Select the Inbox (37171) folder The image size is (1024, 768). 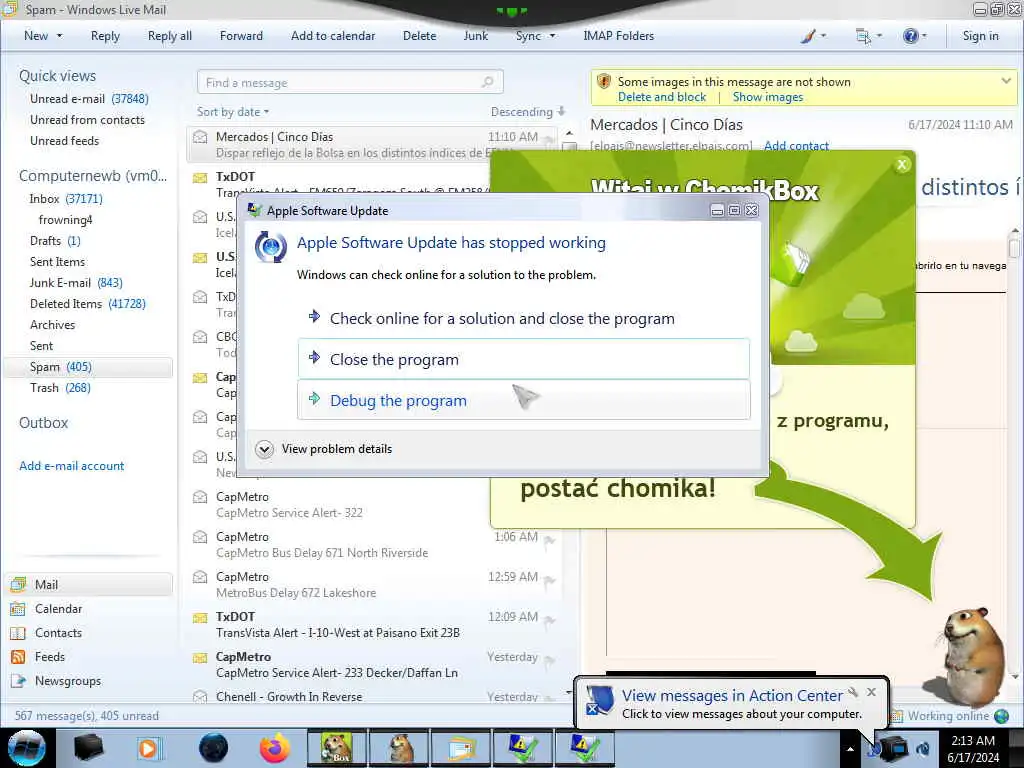click(66, 199)
